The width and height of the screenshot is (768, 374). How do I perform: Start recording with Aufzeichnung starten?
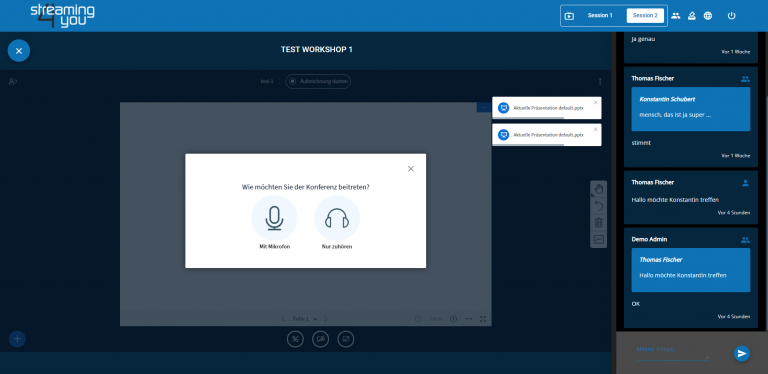[318, 81]
